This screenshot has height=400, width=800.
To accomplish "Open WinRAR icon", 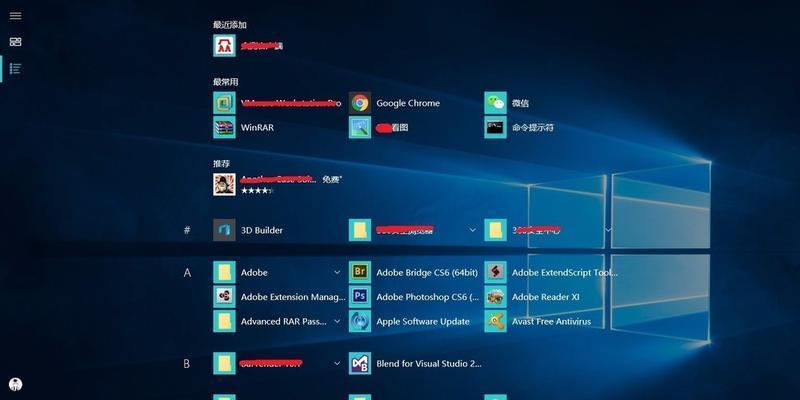I will (224, 127).
